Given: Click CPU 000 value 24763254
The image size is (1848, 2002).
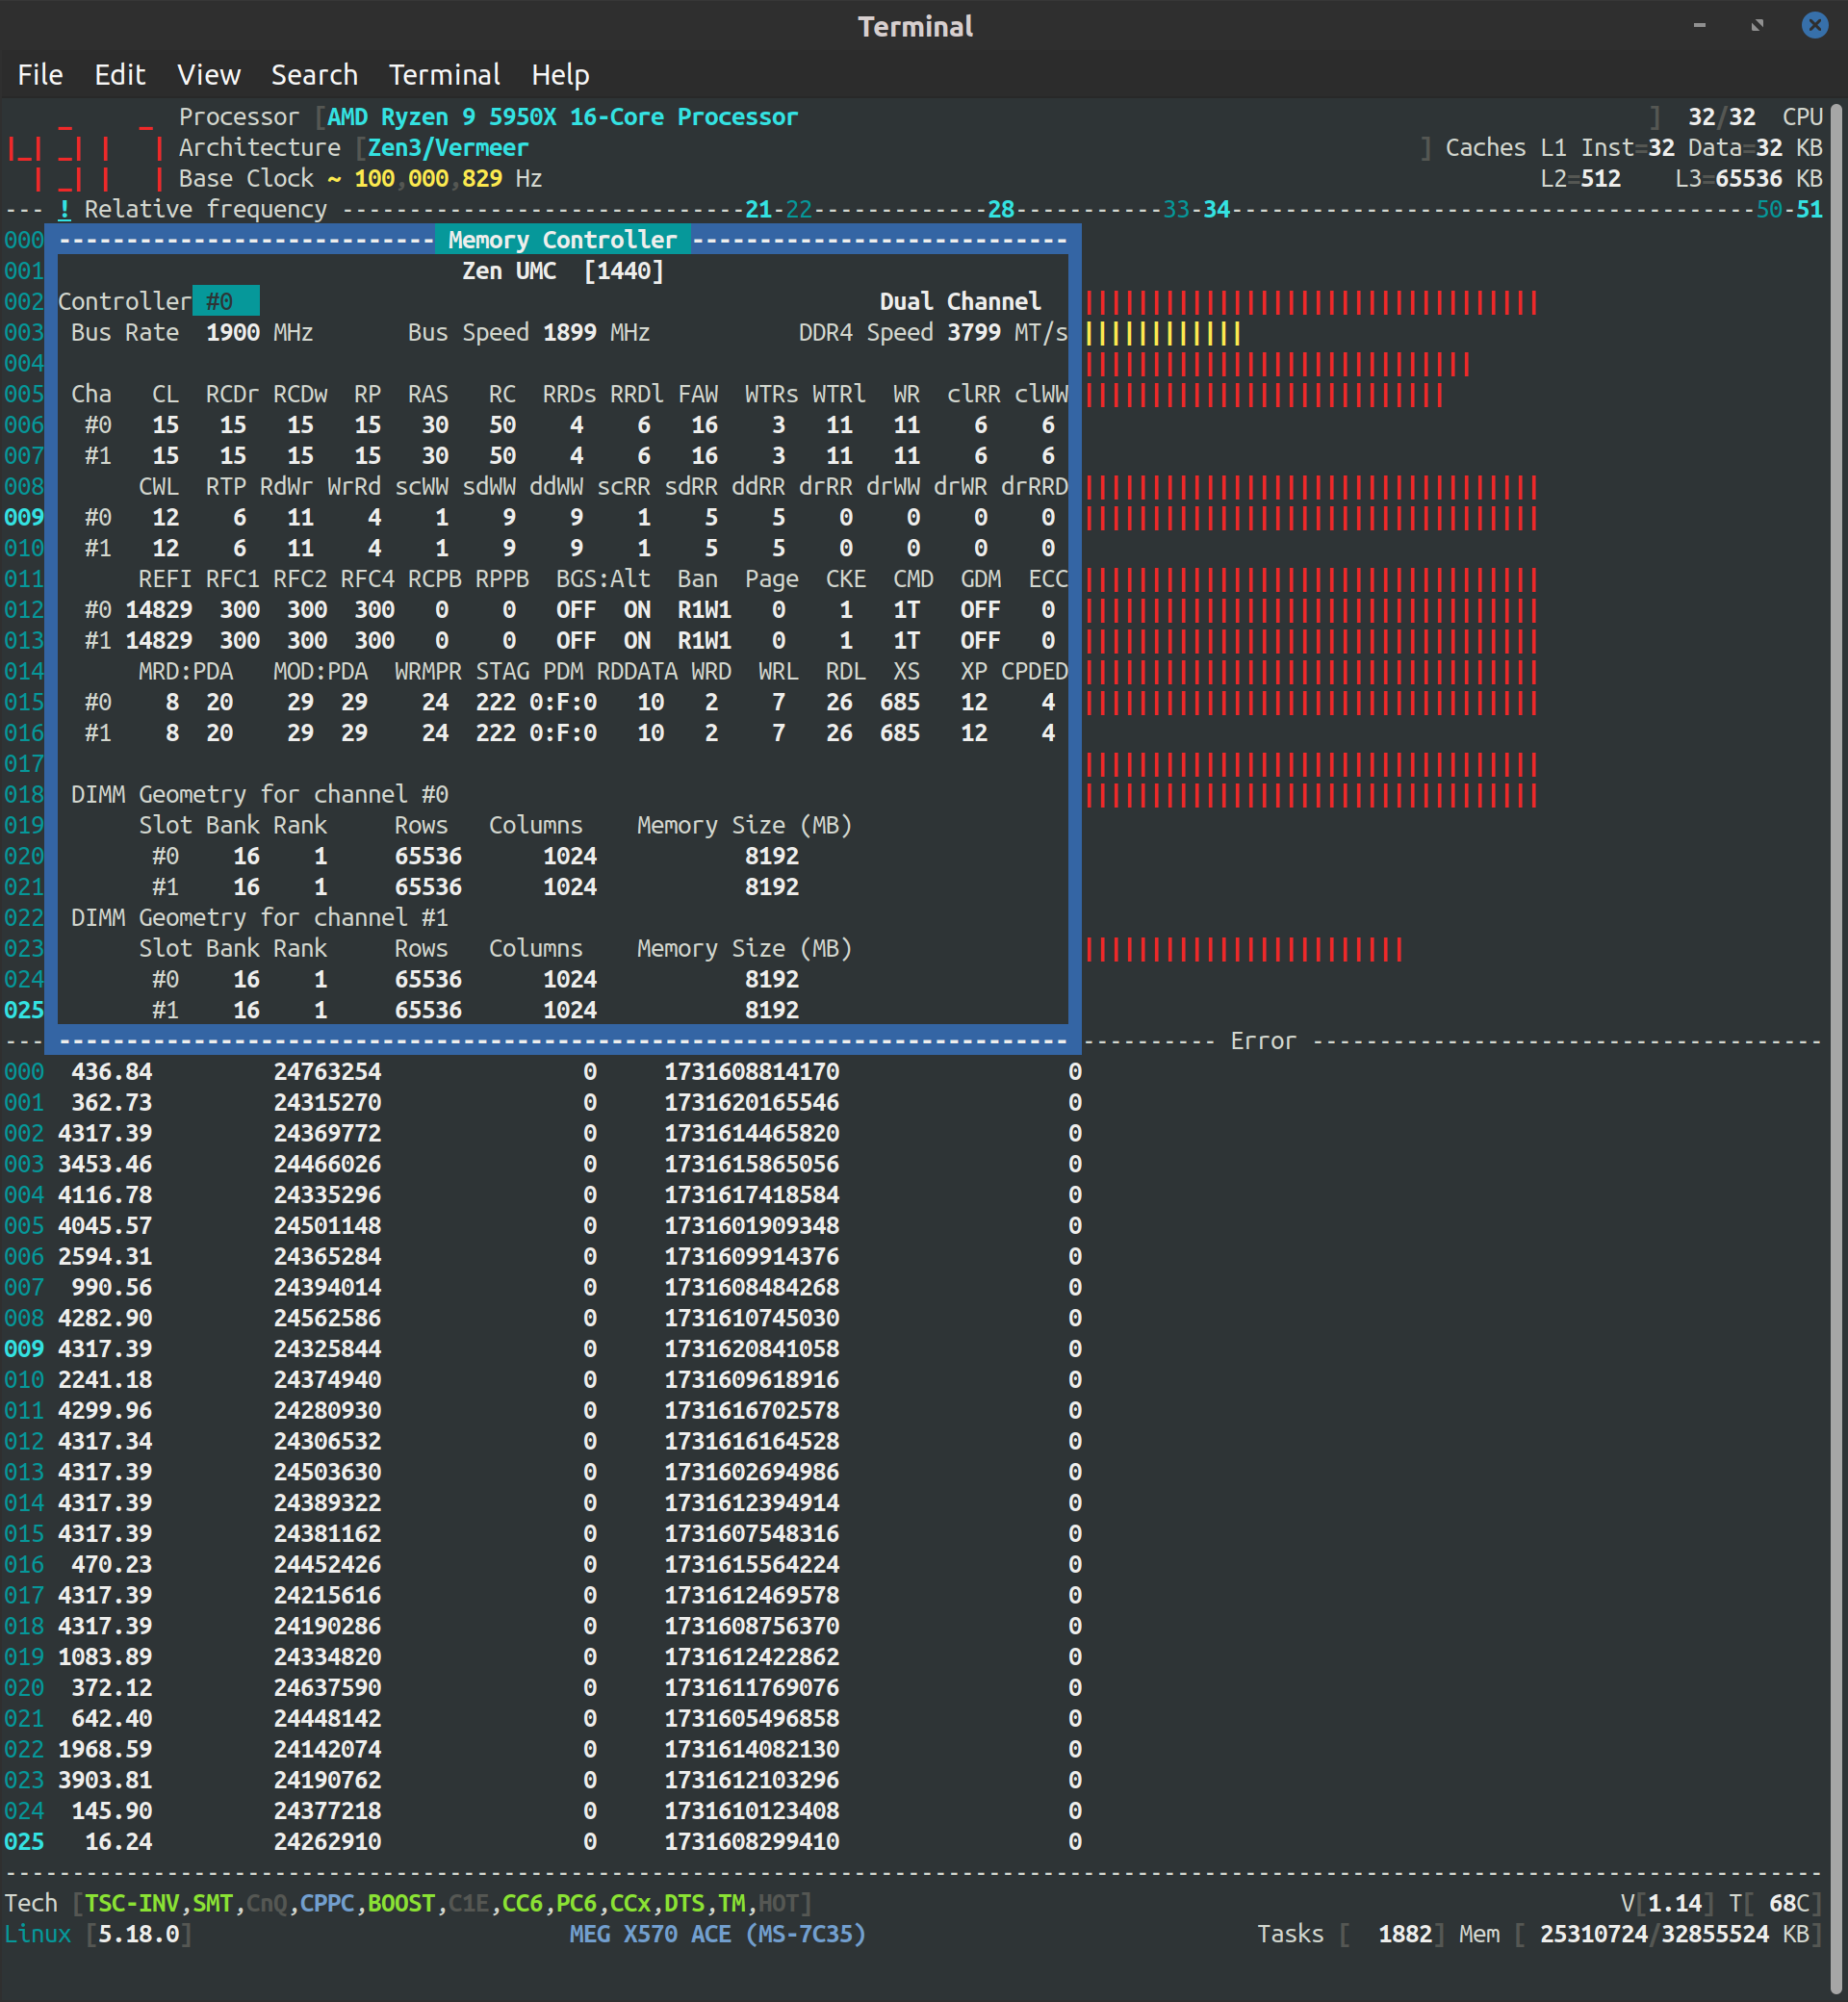Looking at the screenshot, I should [328, 1072].
